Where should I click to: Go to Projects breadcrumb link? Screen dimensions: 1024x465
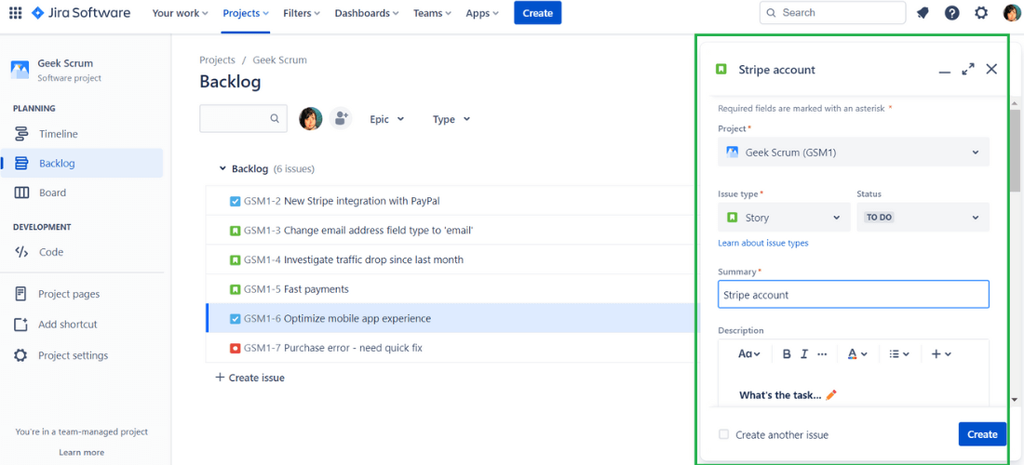pos(217,60)
